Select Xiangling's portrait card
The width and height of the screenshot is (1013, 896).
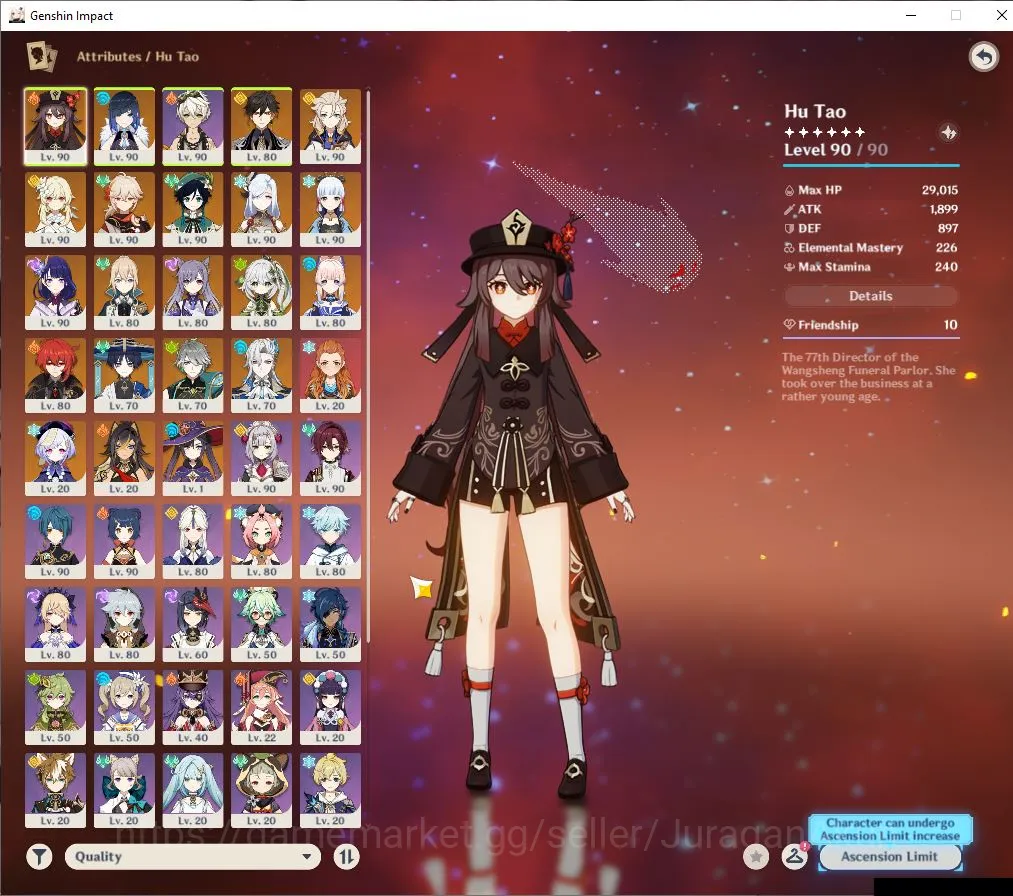pyautogui.click(x=124, y=541)
